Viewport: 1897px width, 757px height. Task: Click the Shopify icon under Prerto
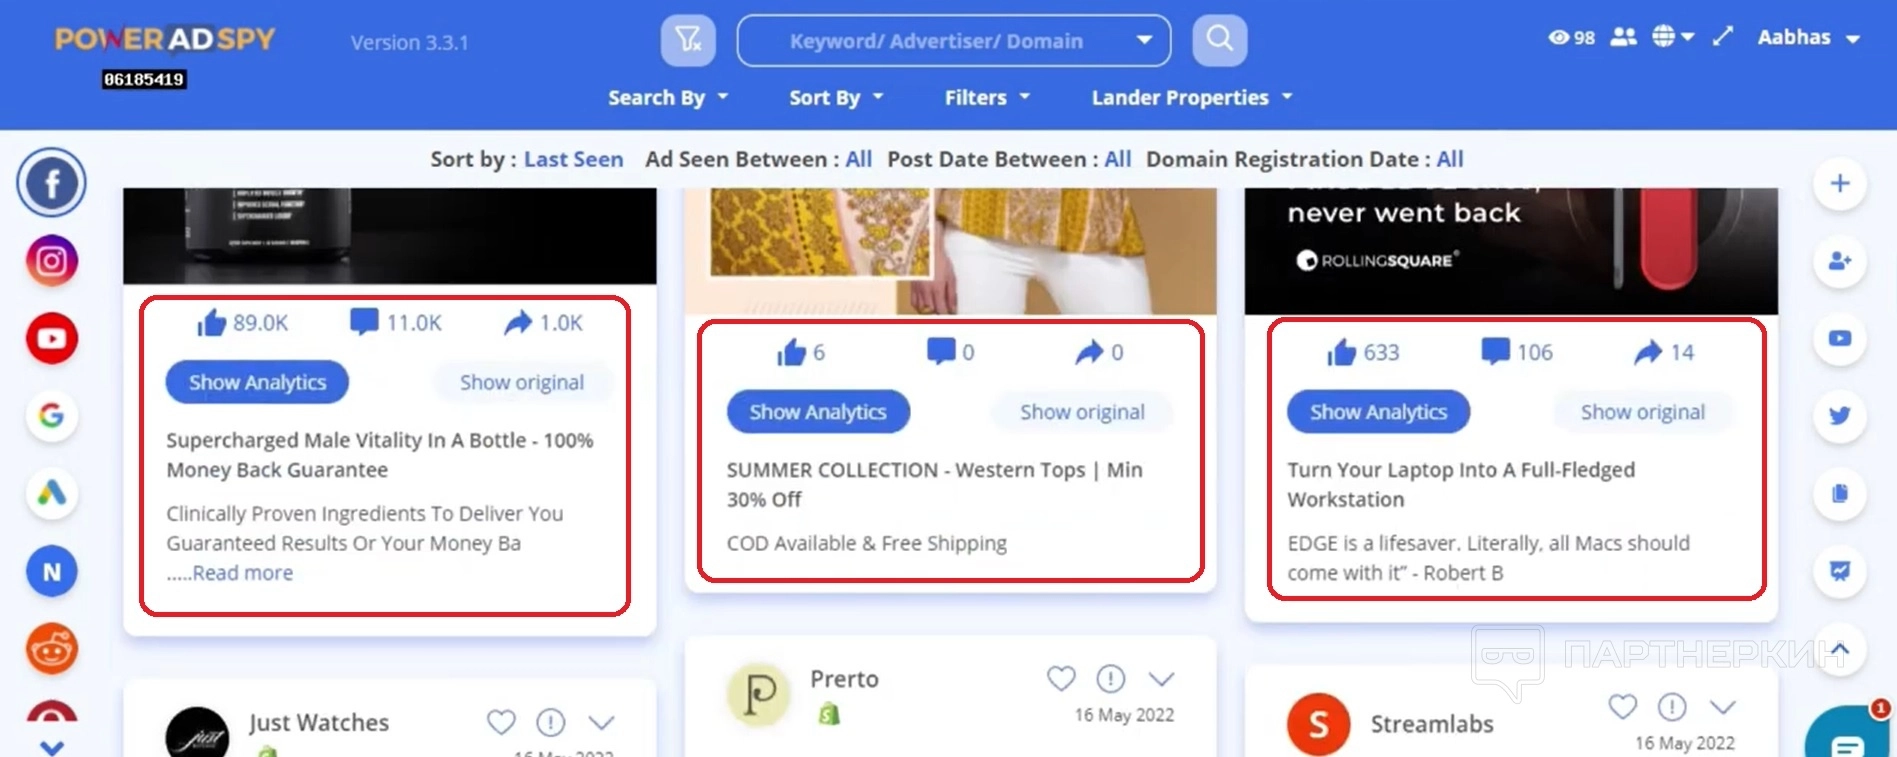coord(829,714)
